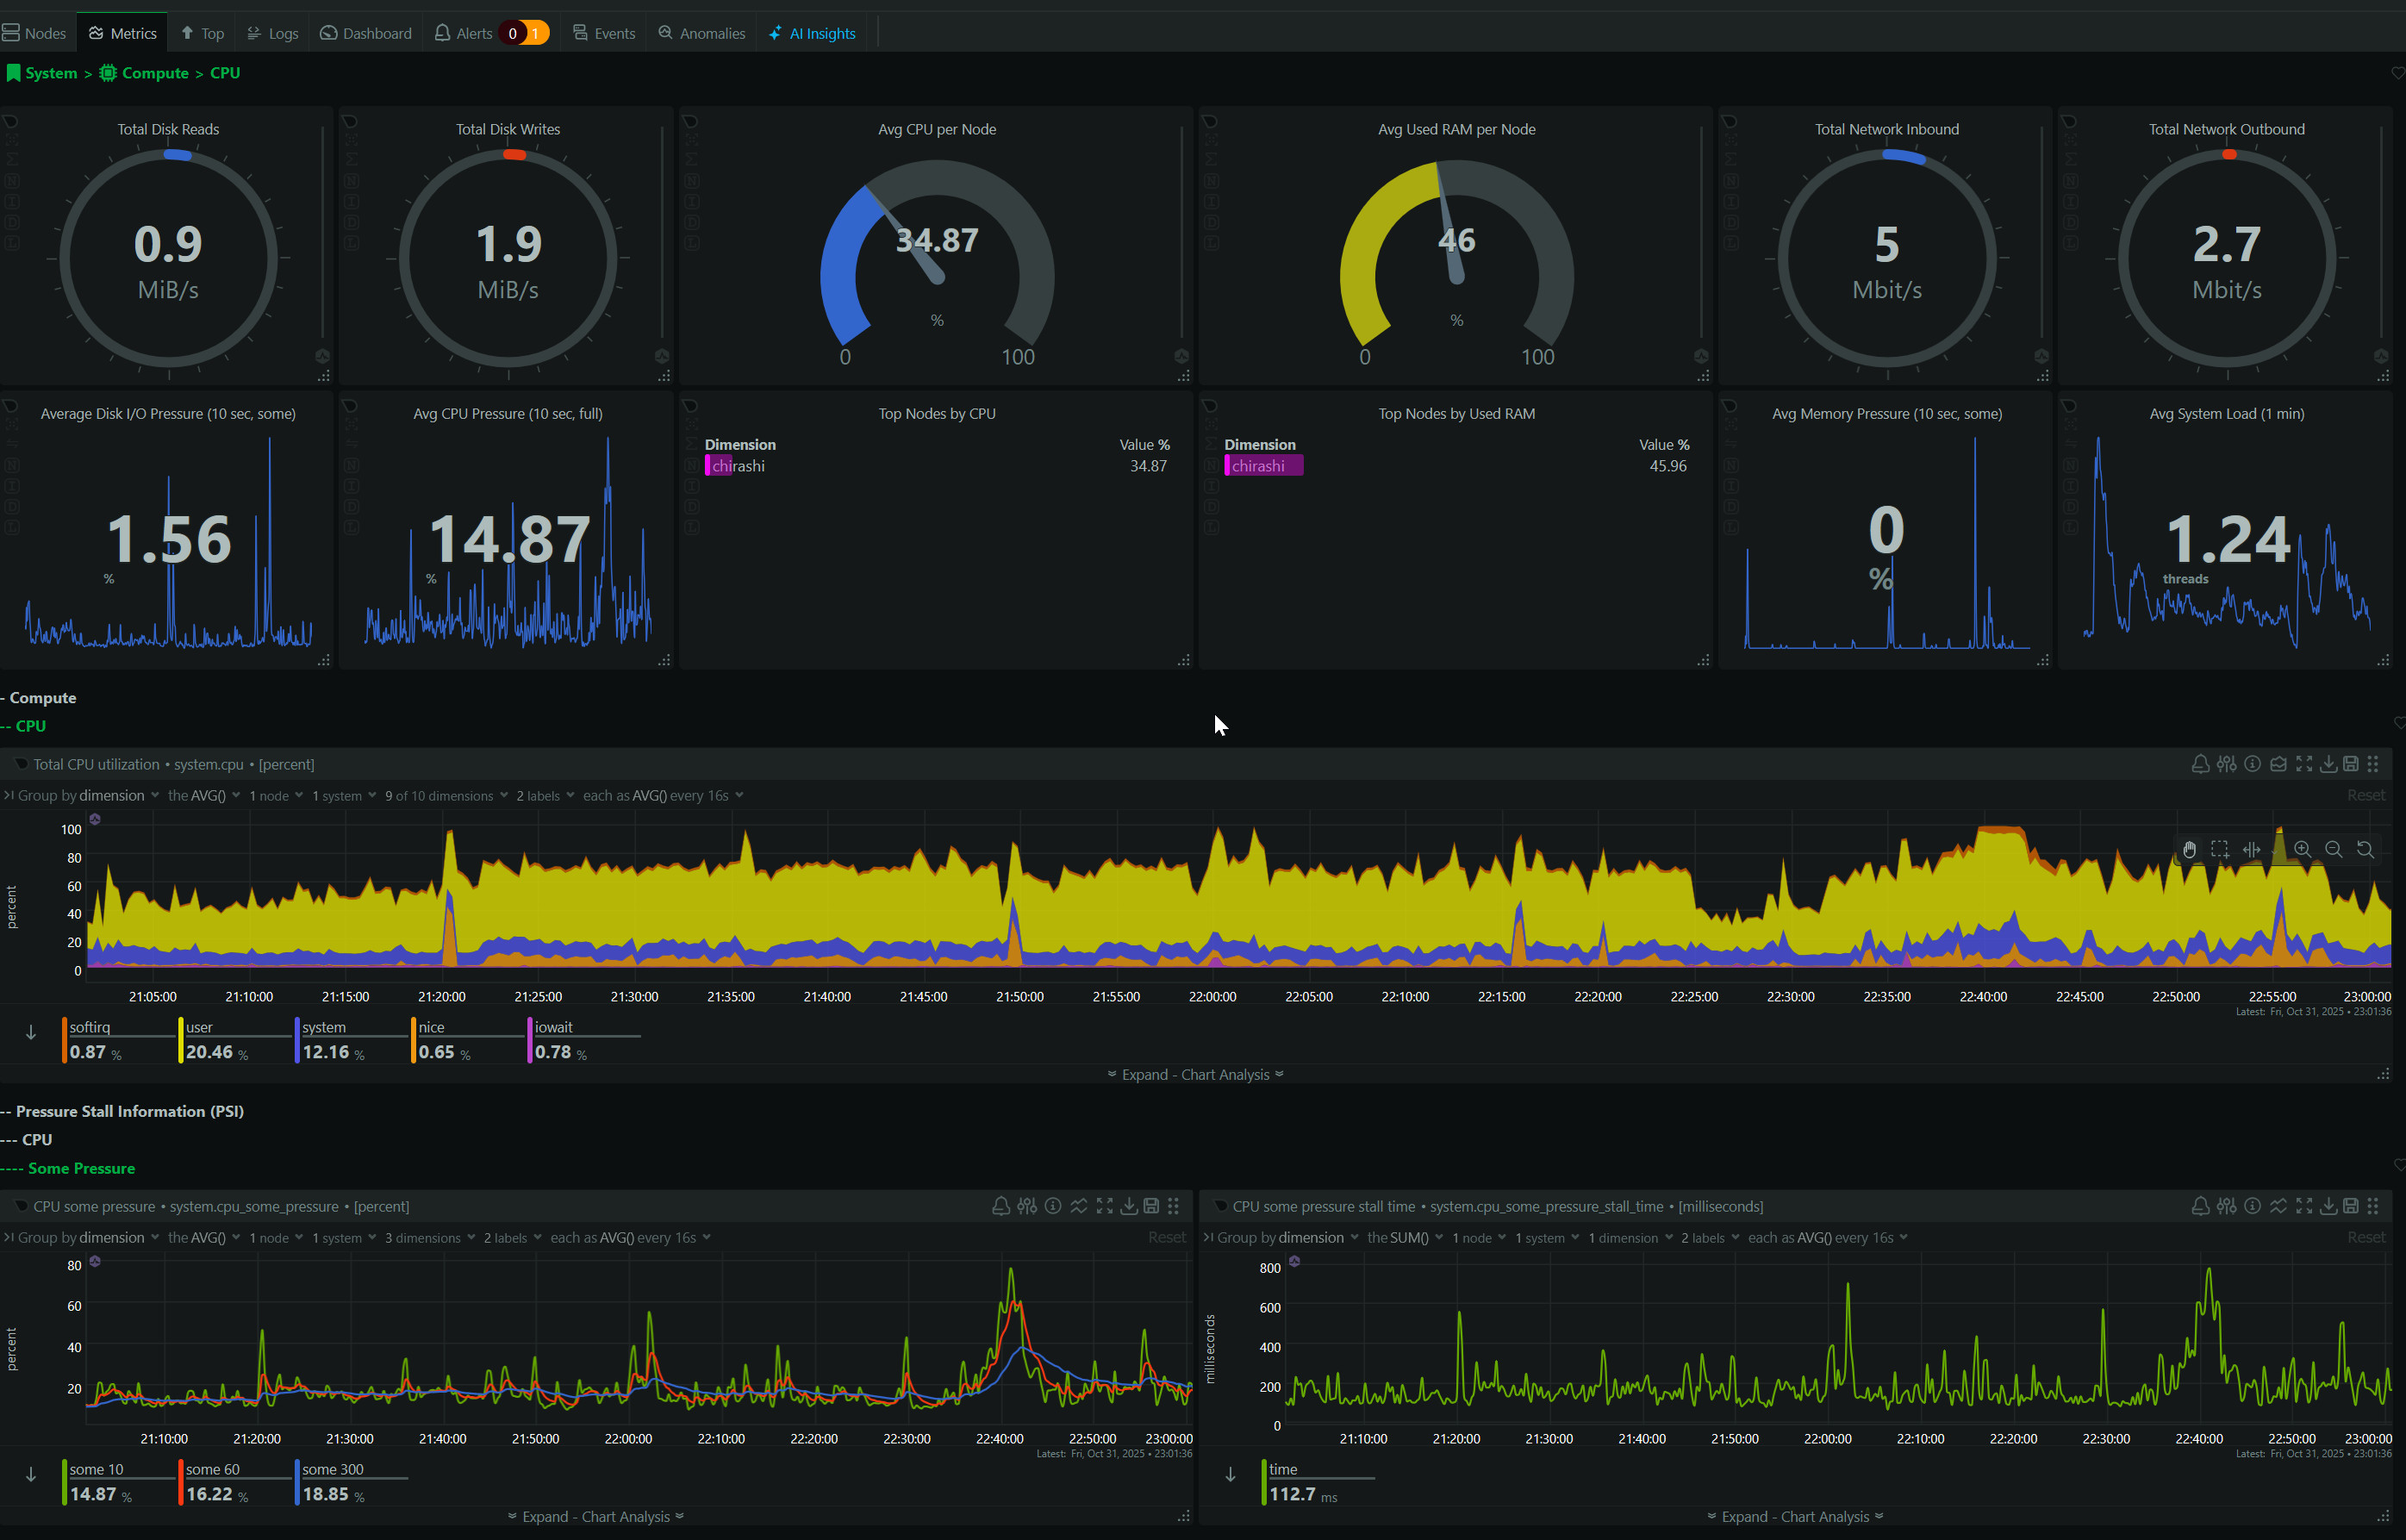
Task: Expand Chart Analysis under Total CPU utilization
Action: (1195, 1075)
